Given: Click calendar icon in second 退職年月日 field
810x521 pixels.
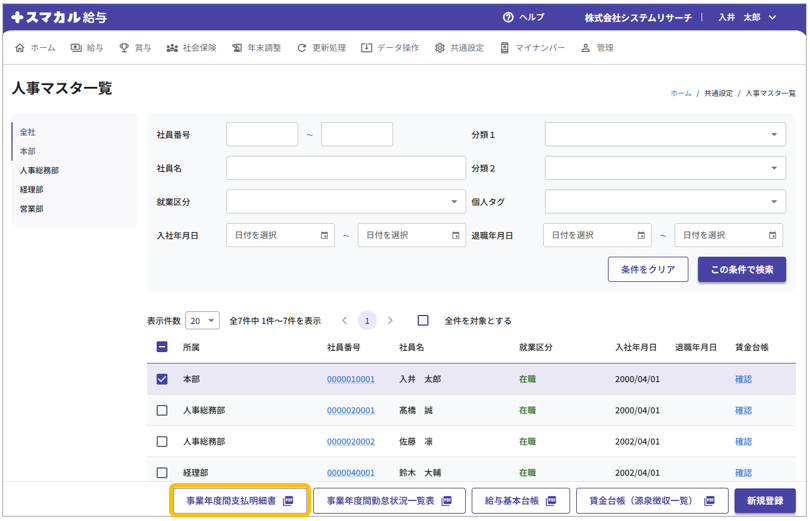Looking at the screenshot, I should pyautogui.click(x=772, y=236).
